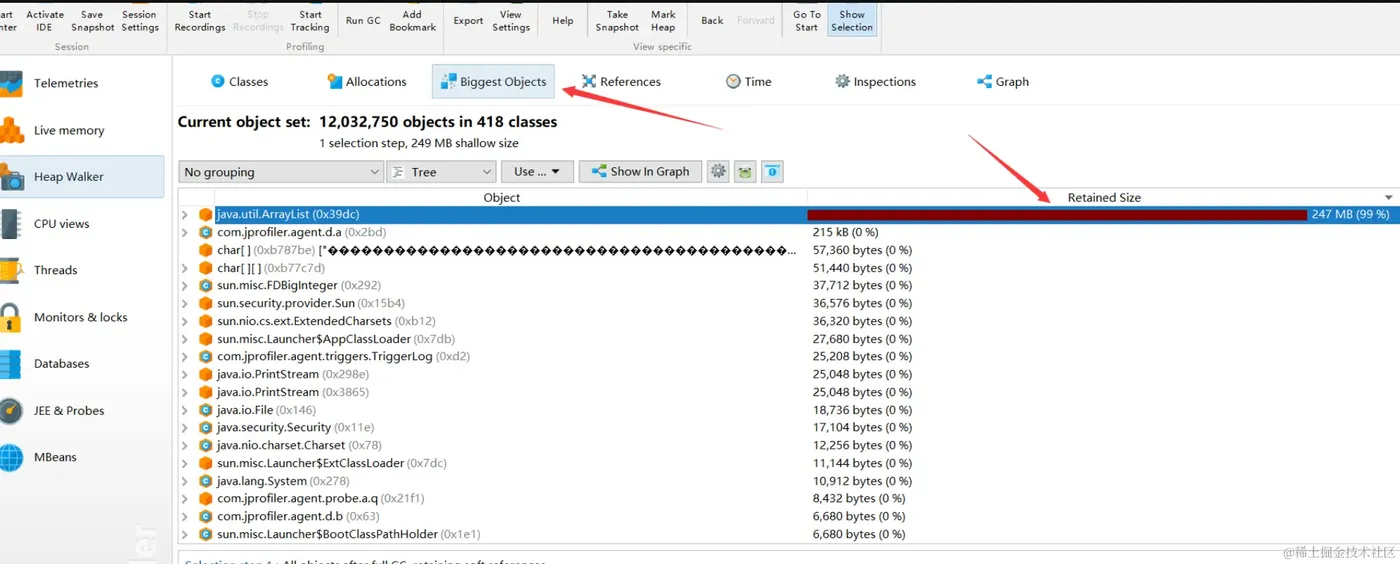
Task: Open View Settings from the toolbar
Action: click(511, 21)
